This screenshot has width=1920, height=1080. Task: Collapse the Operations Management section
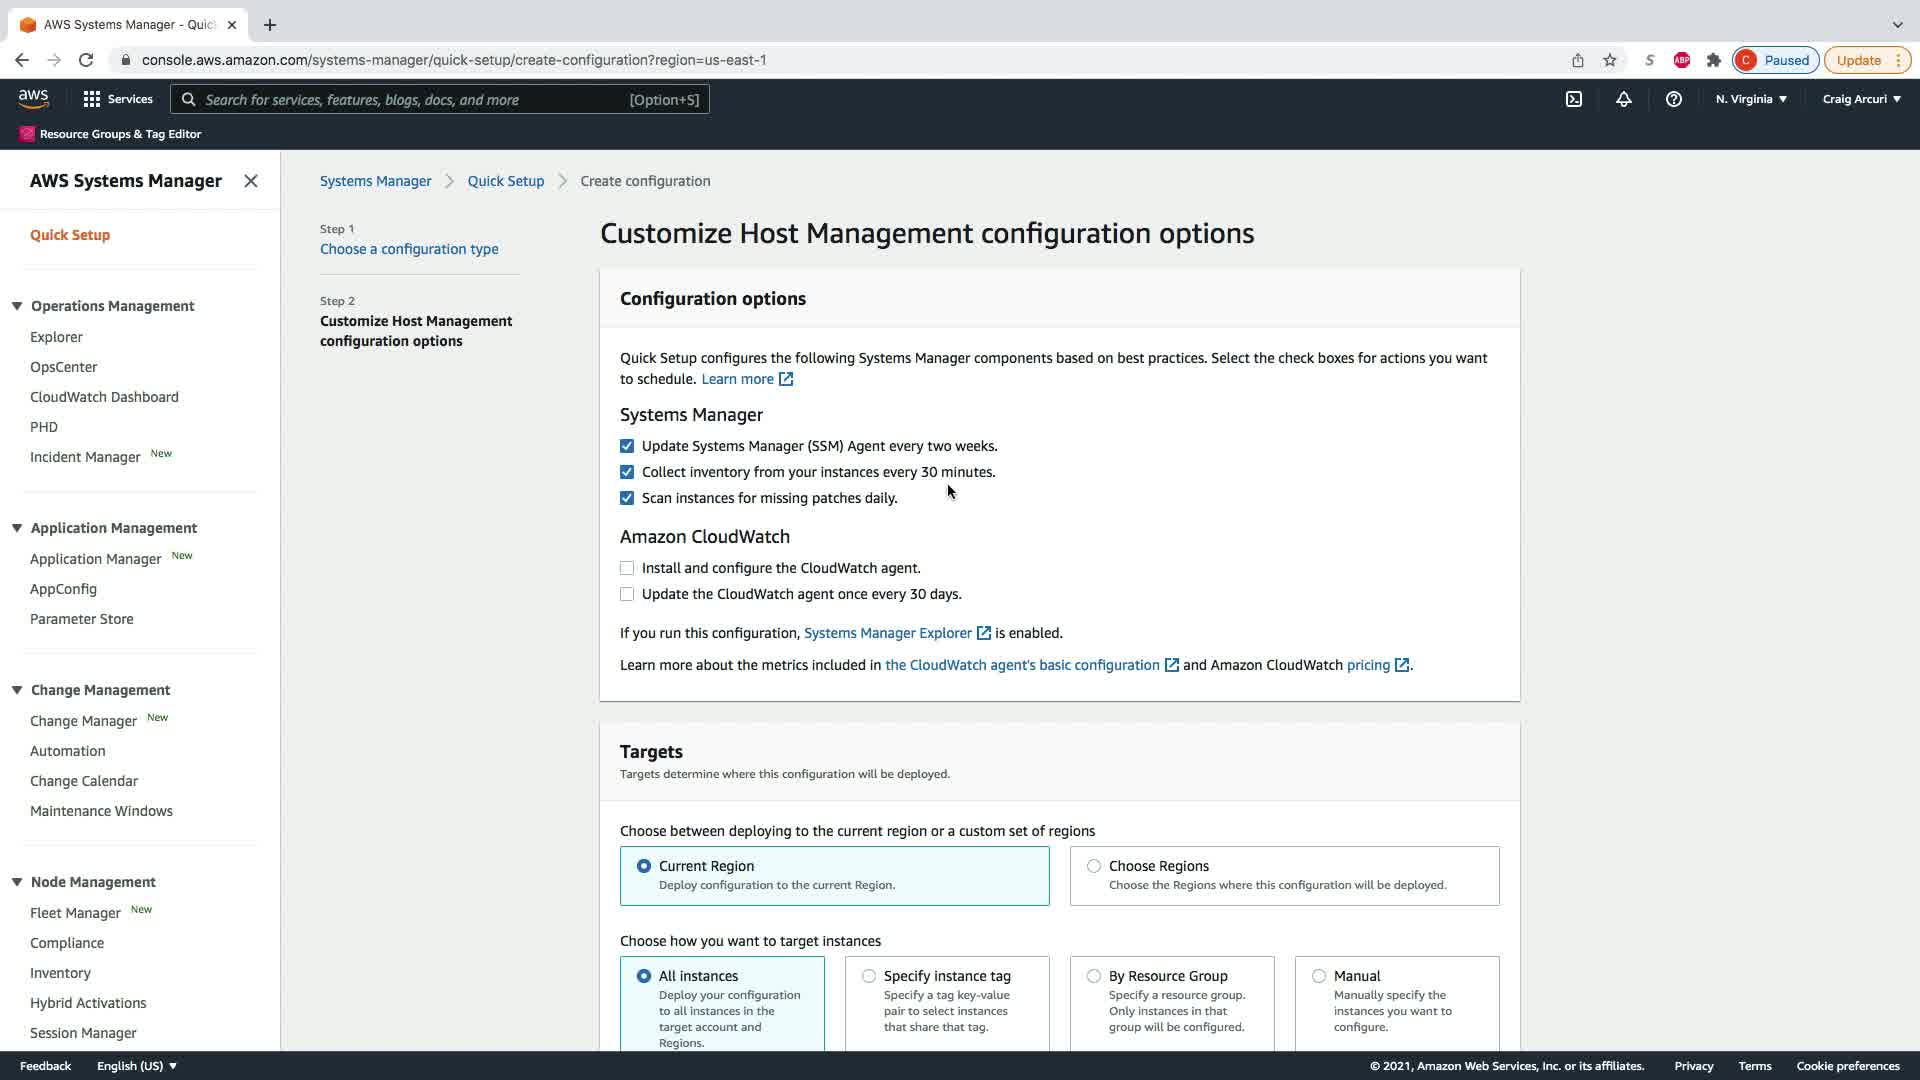(17, 306)
